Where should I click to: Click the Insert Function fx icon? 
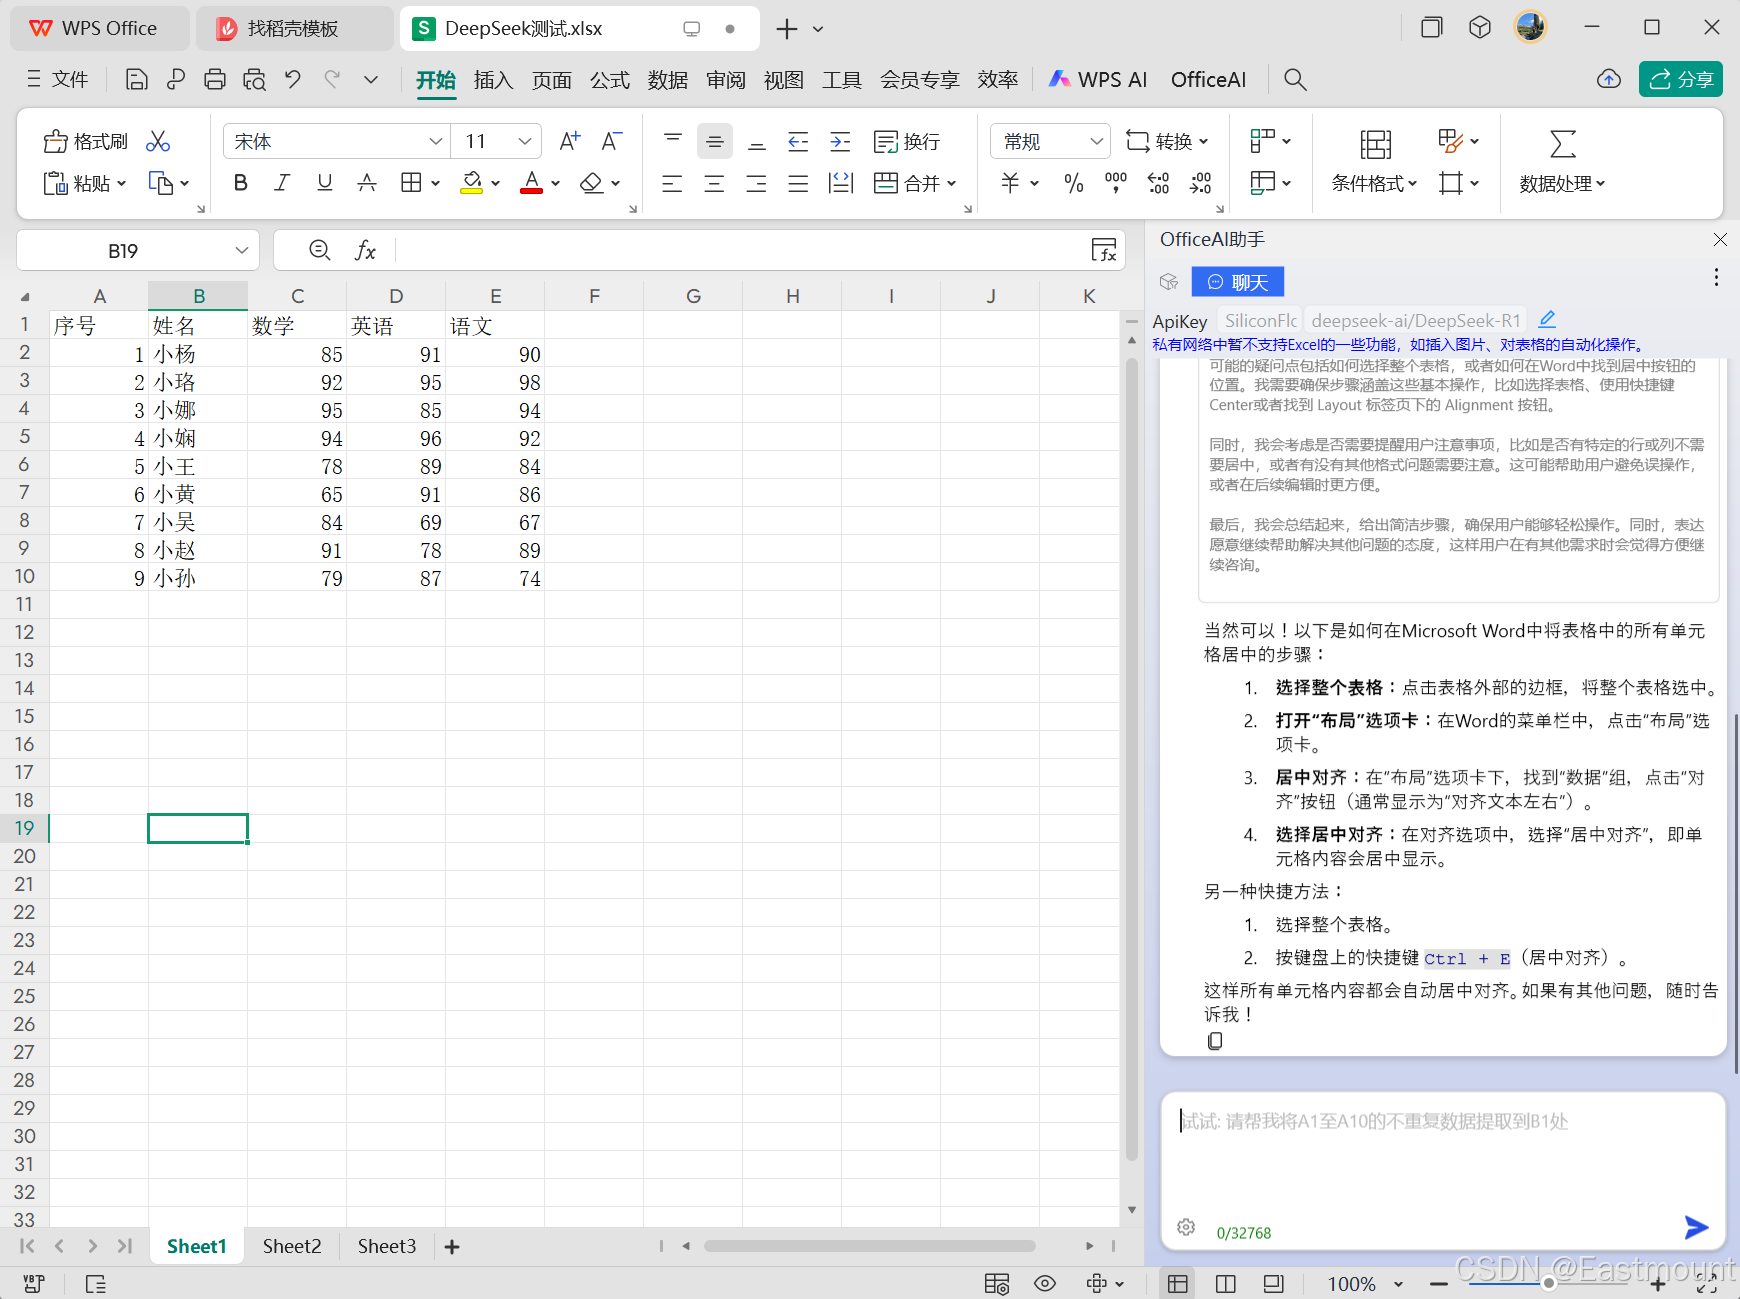[x=366, y=250]
